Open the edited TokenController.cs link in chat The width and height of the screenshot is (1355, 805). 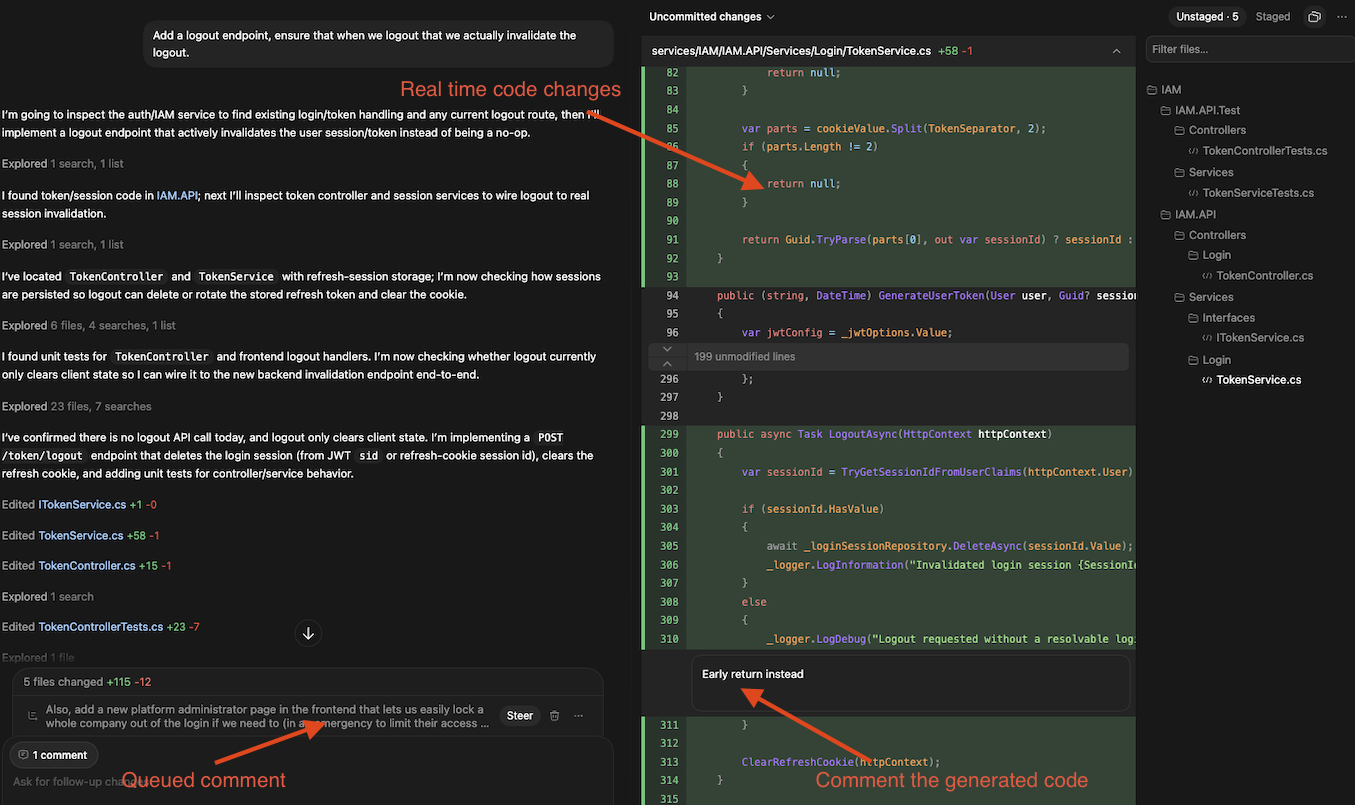tap(84, 565)
